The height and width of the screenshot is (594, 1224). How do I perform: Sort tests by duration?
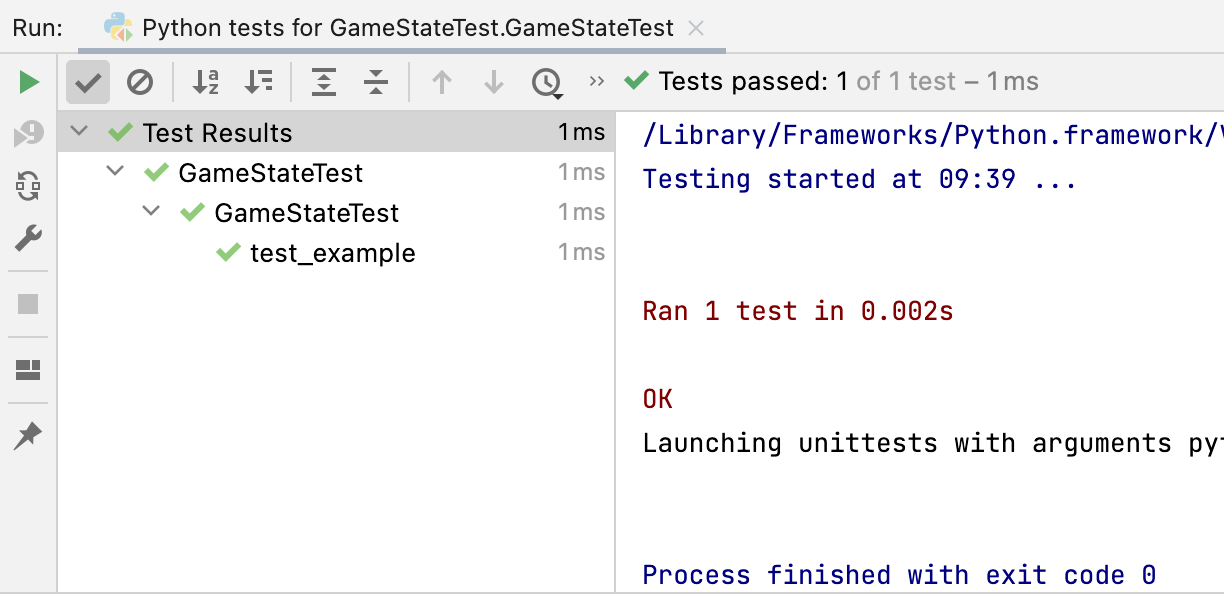[259, 82]
